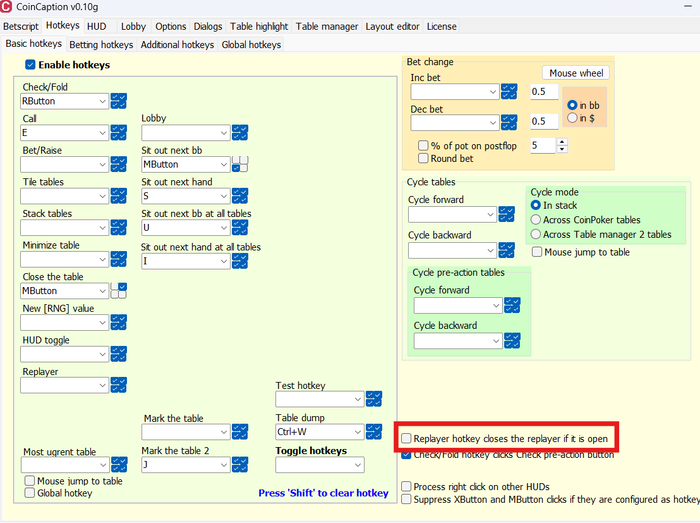
Task: Select the Across CoinPoker tables radio button
Action: 536,219
